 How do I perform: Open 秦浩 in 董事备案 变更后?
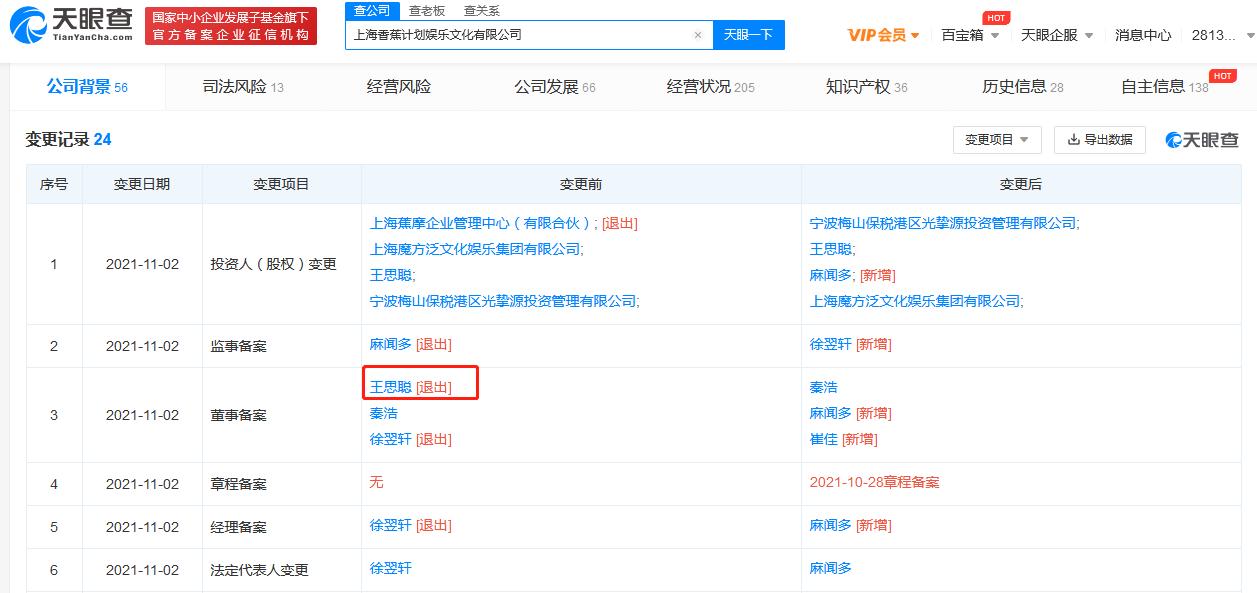[823, 387]
